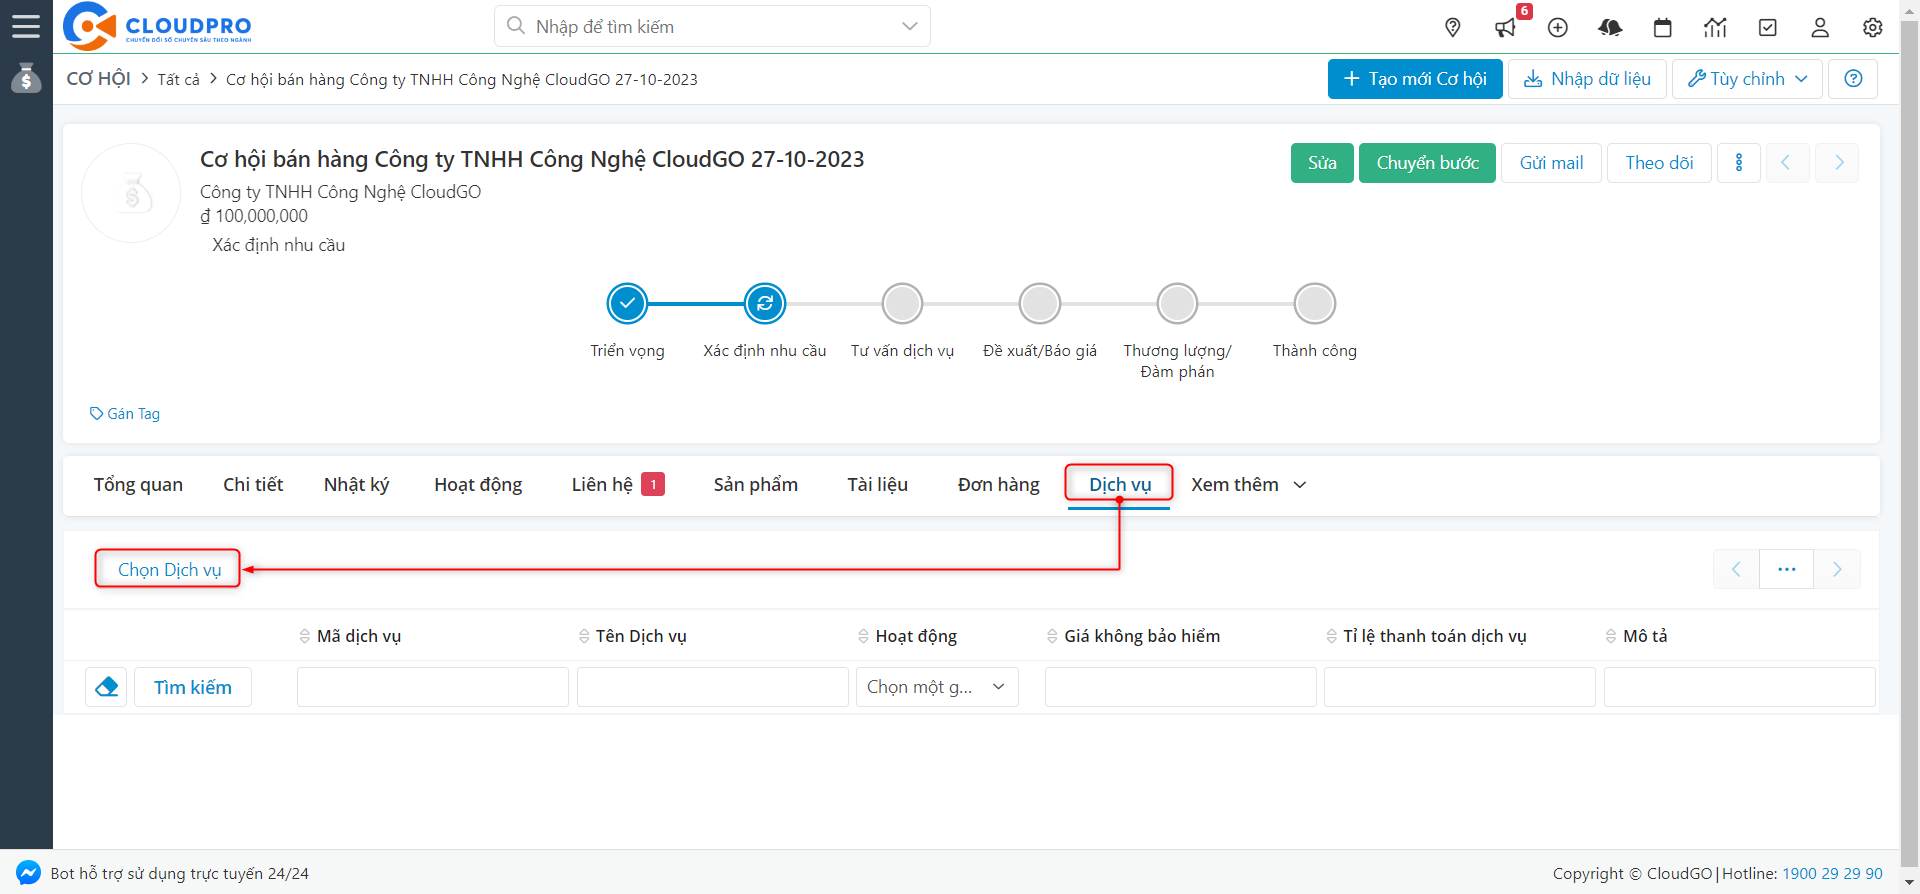Select the Tư vấn dịch vụ stage step
The image size is (1920, 894).
point(902,303)
